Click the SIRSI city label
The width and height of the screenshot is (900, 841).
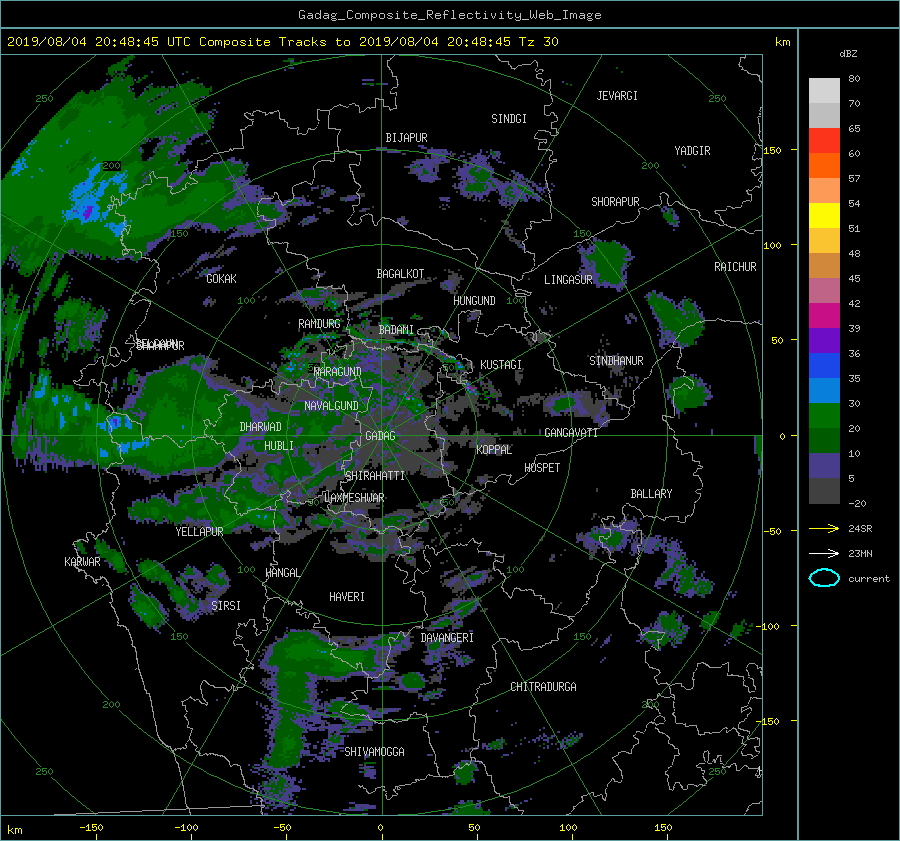coord(226,606)
